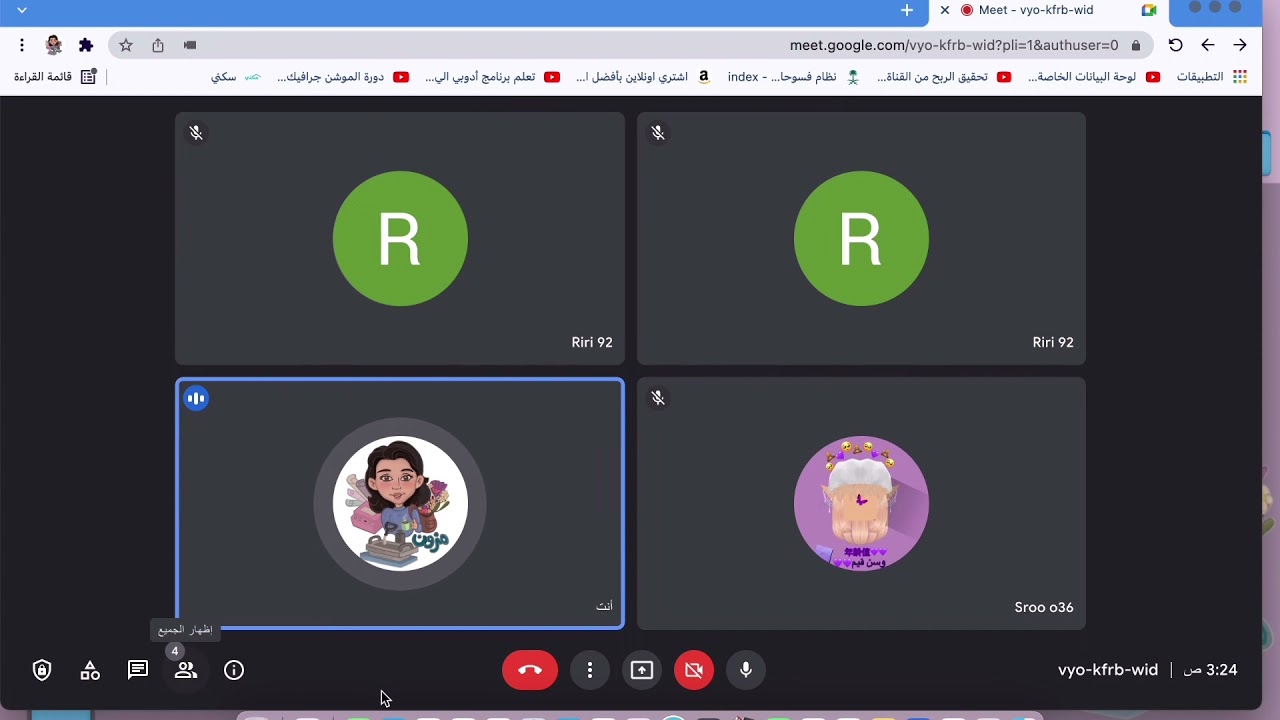
Task: Open the لوحة البيانات الخاصة bookmark
Action: coord(1094,77)
